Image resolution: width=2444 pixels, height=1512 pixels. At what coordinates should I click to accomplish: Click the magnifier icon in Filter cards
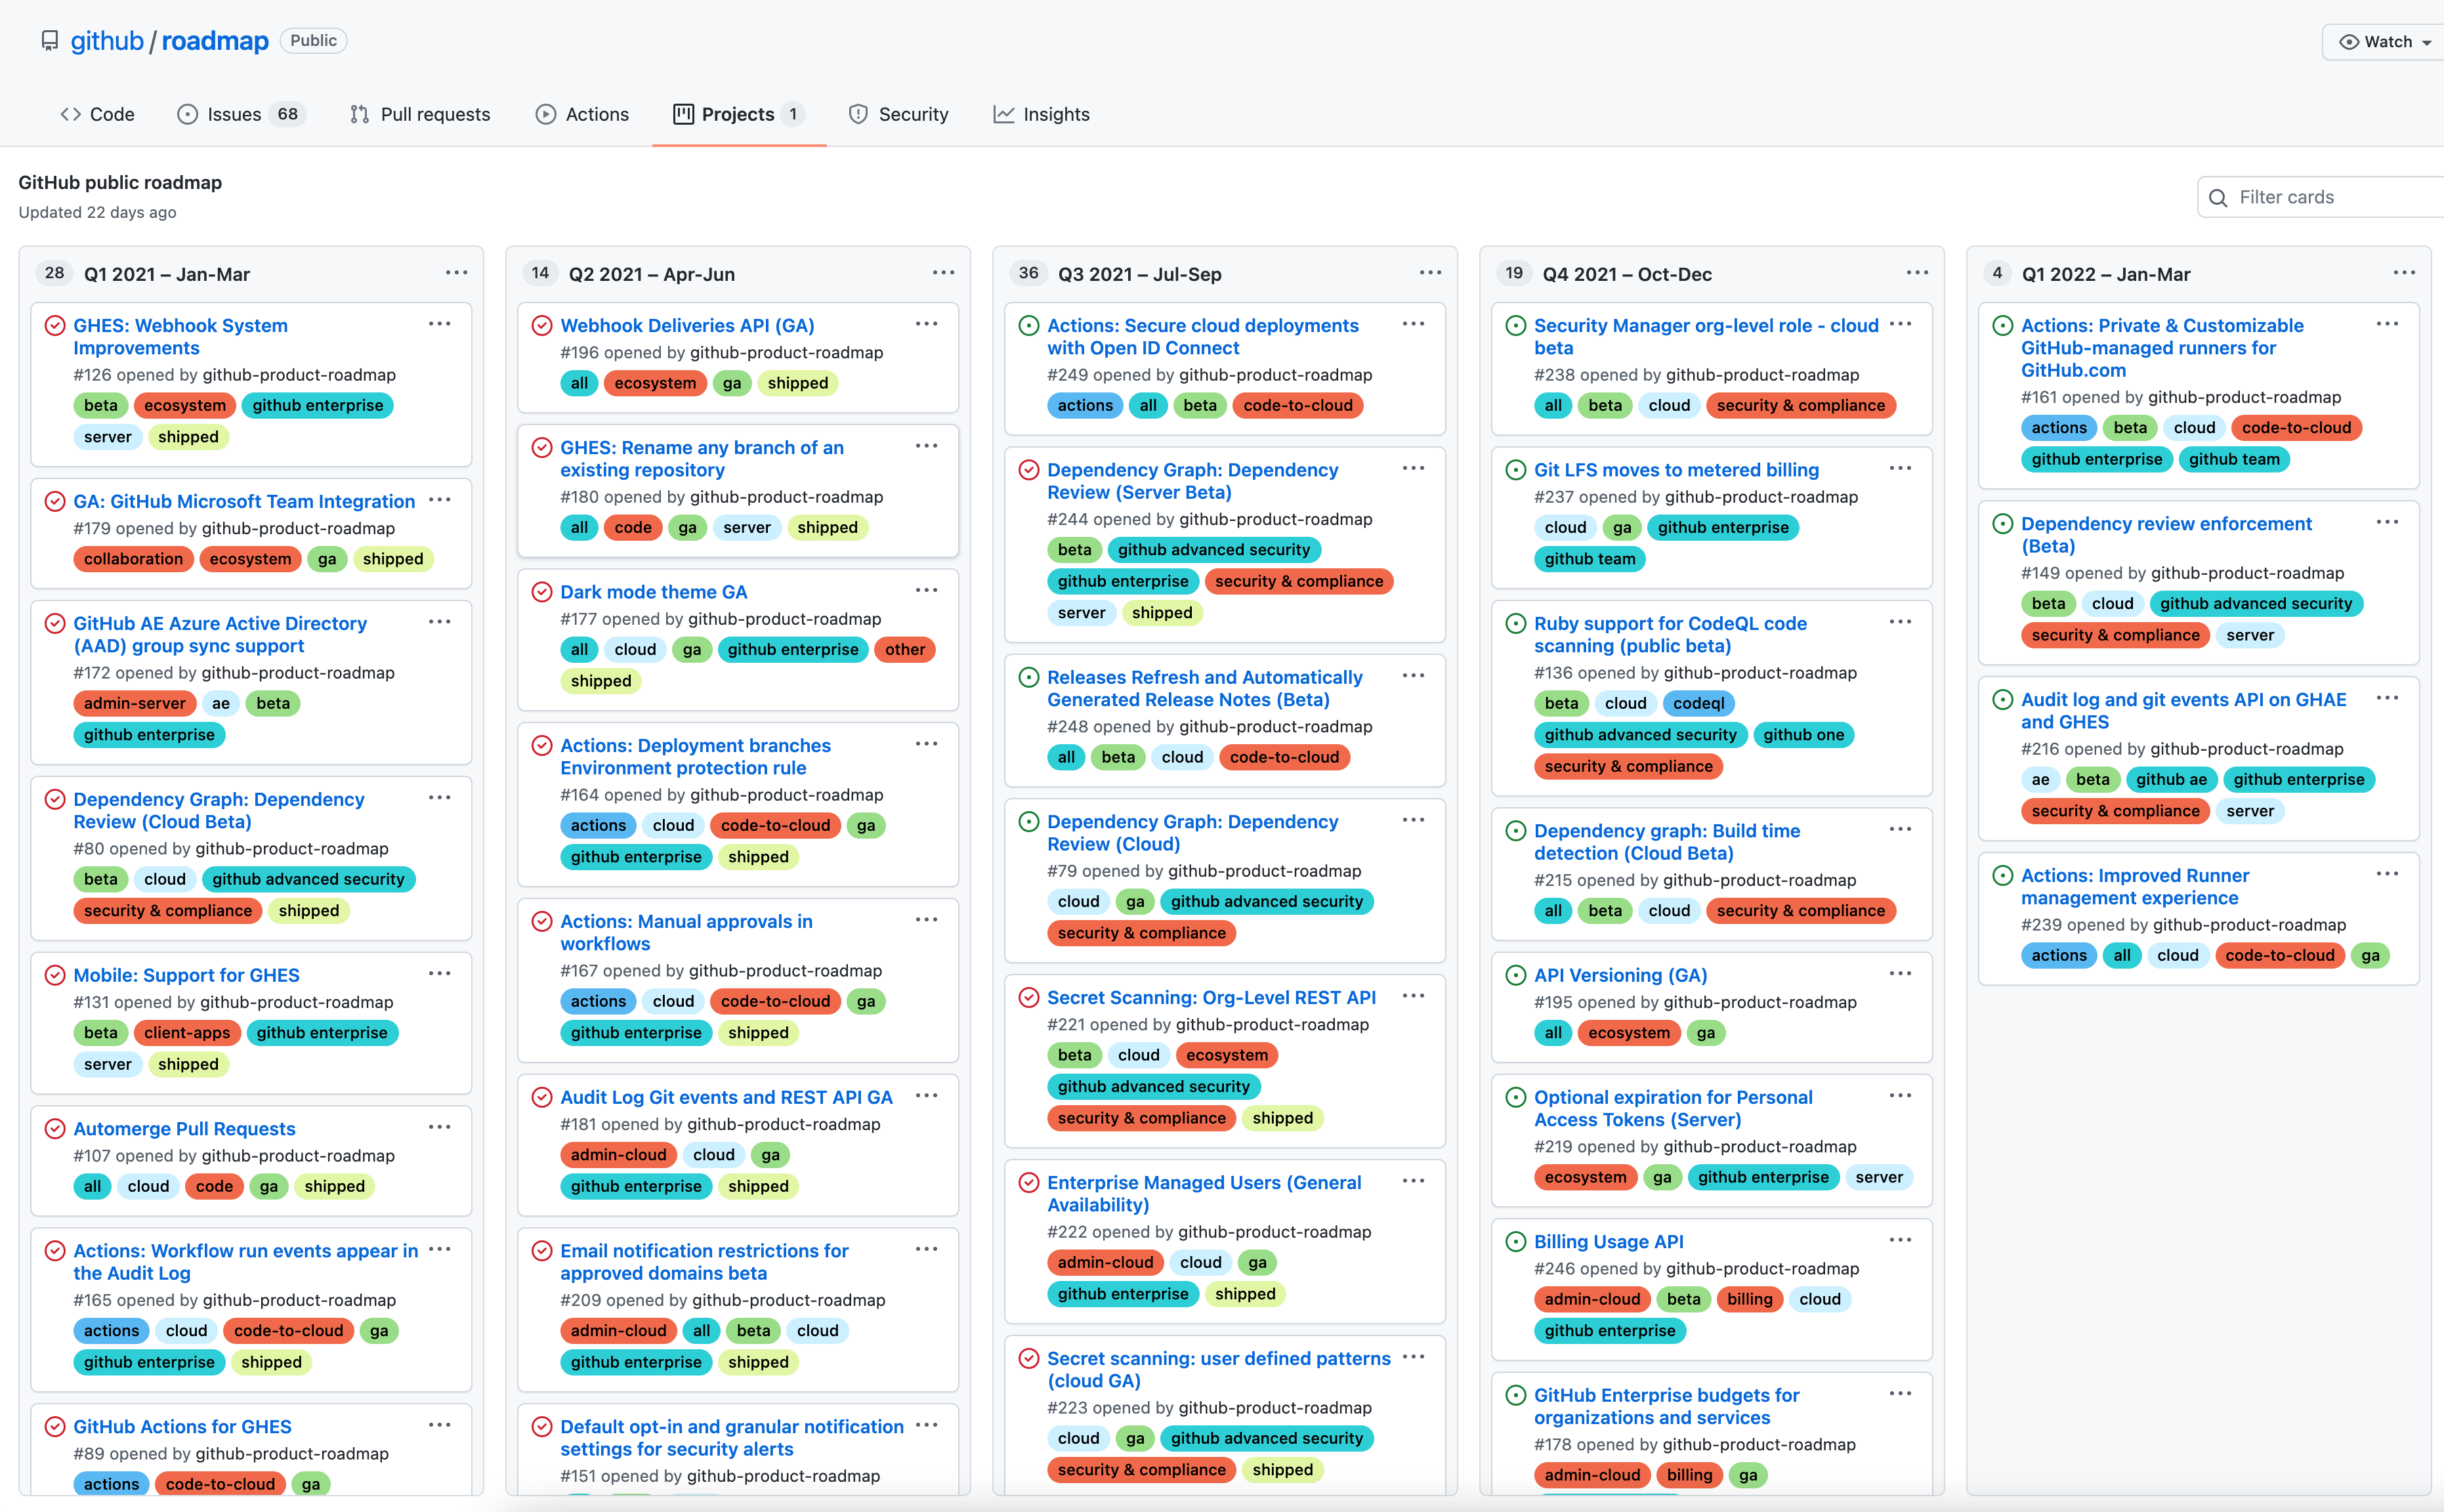click(2218, 198)
